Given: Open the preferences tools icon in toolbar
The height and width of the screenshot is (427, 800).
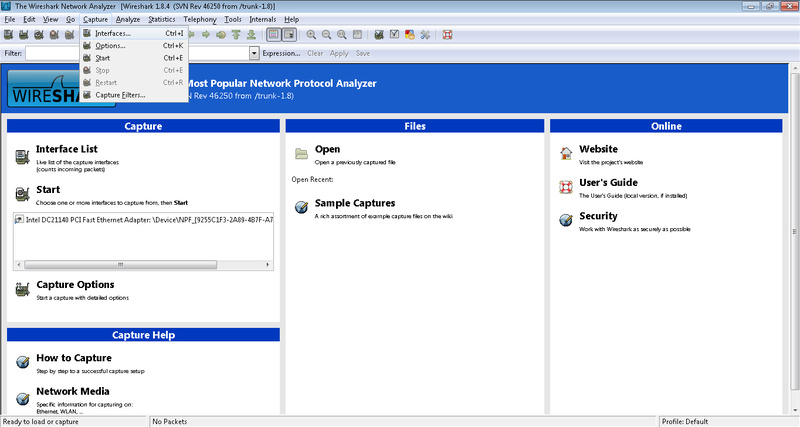Looking at the screenshot, I should point(425,35).
